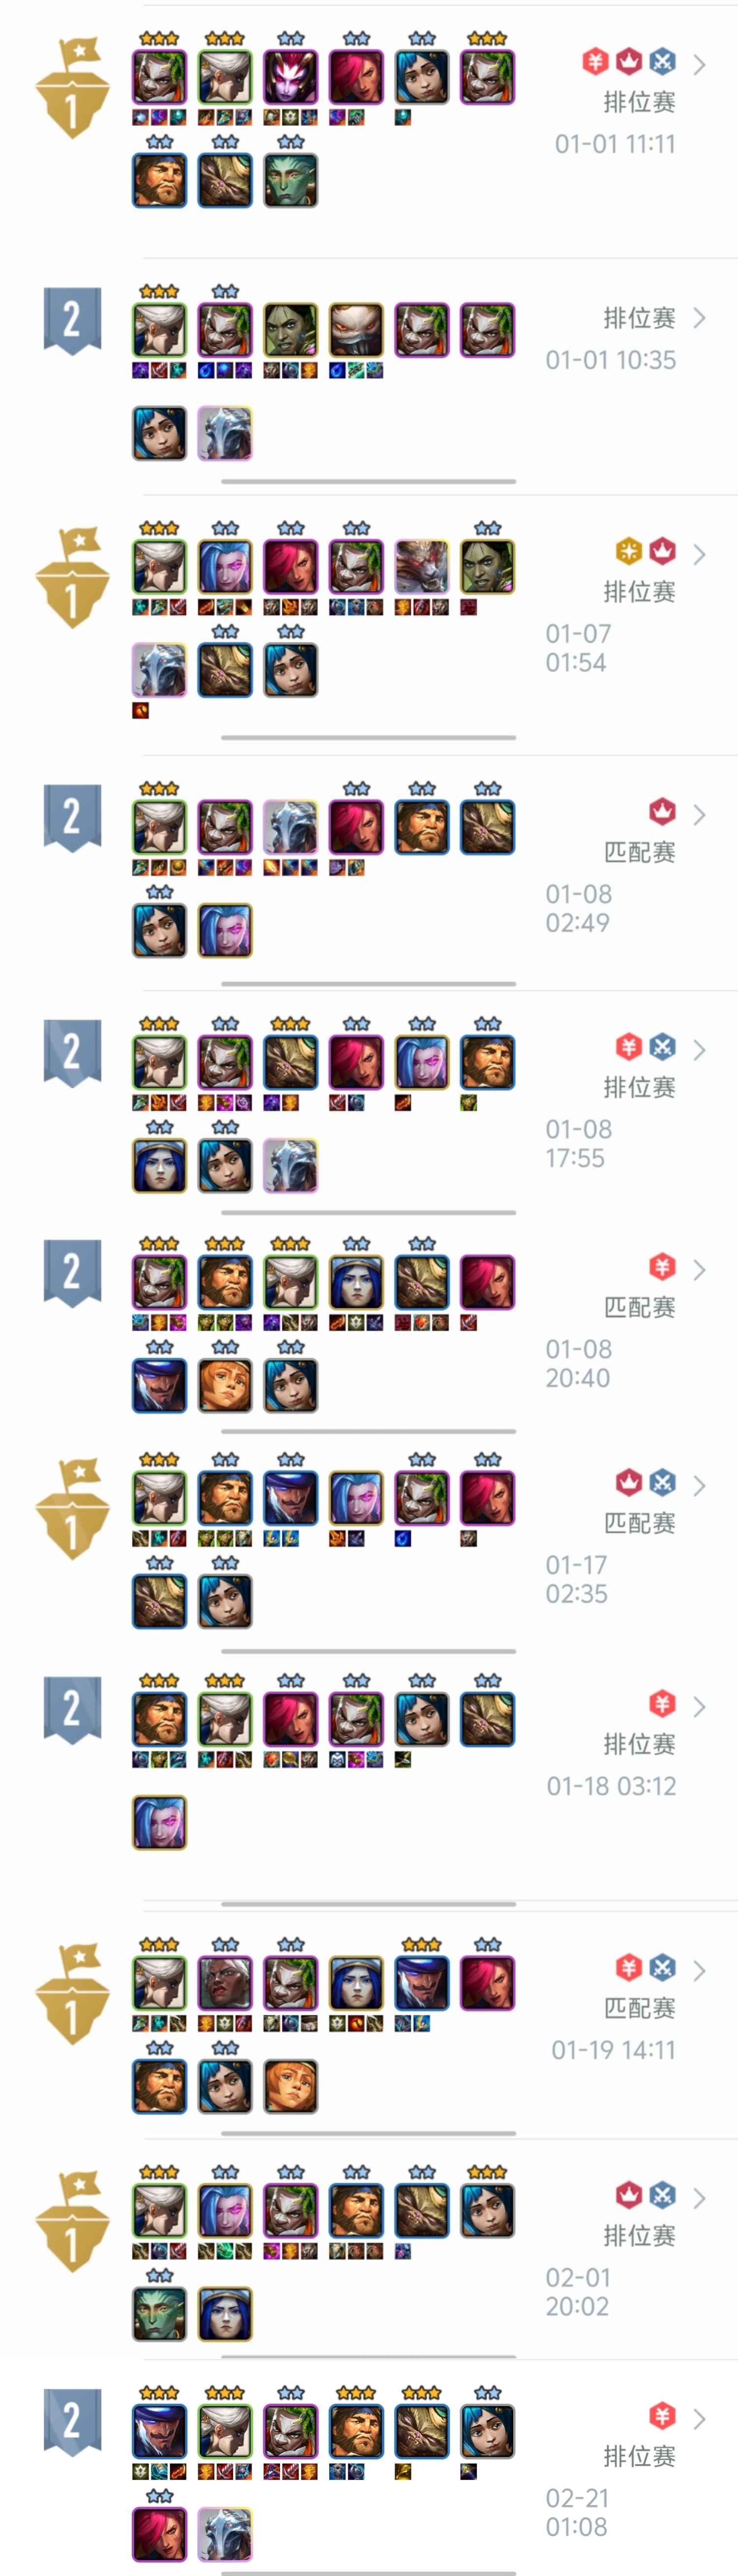
Task: Select the green-faced champion portrait in the 01-01 11:11 match
Action: [291, 180]
